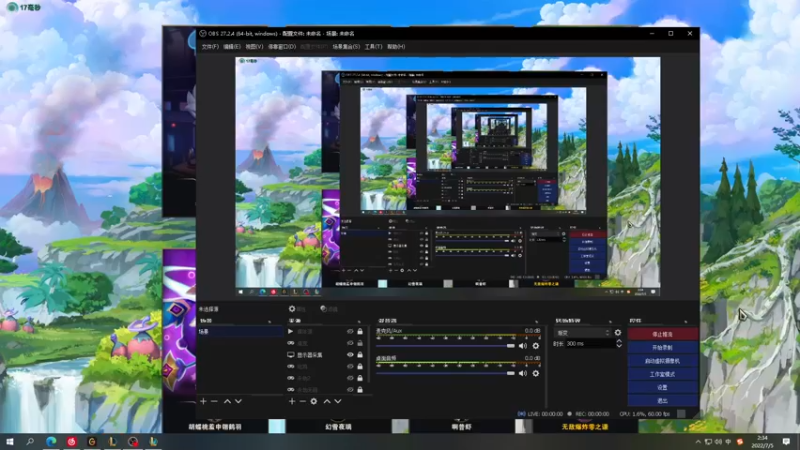
Task: Open the 视图(V) menu
Action: click(x=254, y=47)
